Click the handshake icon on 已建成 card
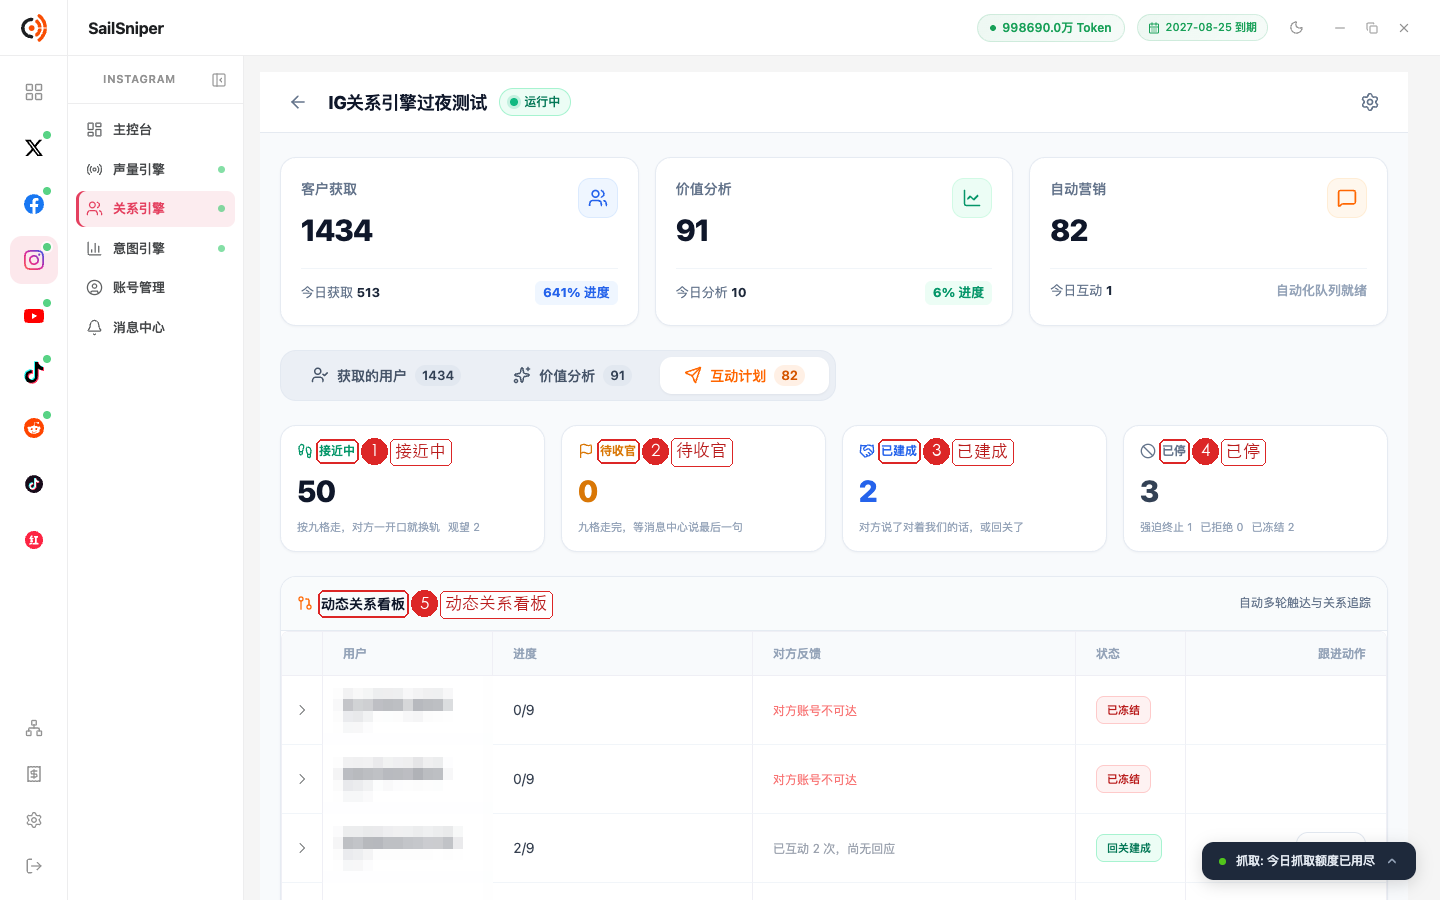The height and width of the screenshot is (900, 1440). (x=867, y=451)
